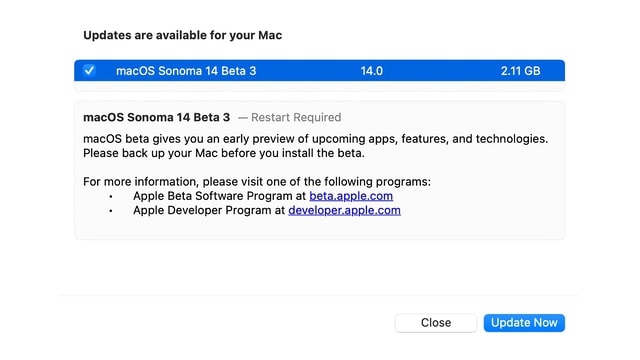Click the empty strip below the selected update row
This screenshot has height=360, width=640.
point(319,86)
